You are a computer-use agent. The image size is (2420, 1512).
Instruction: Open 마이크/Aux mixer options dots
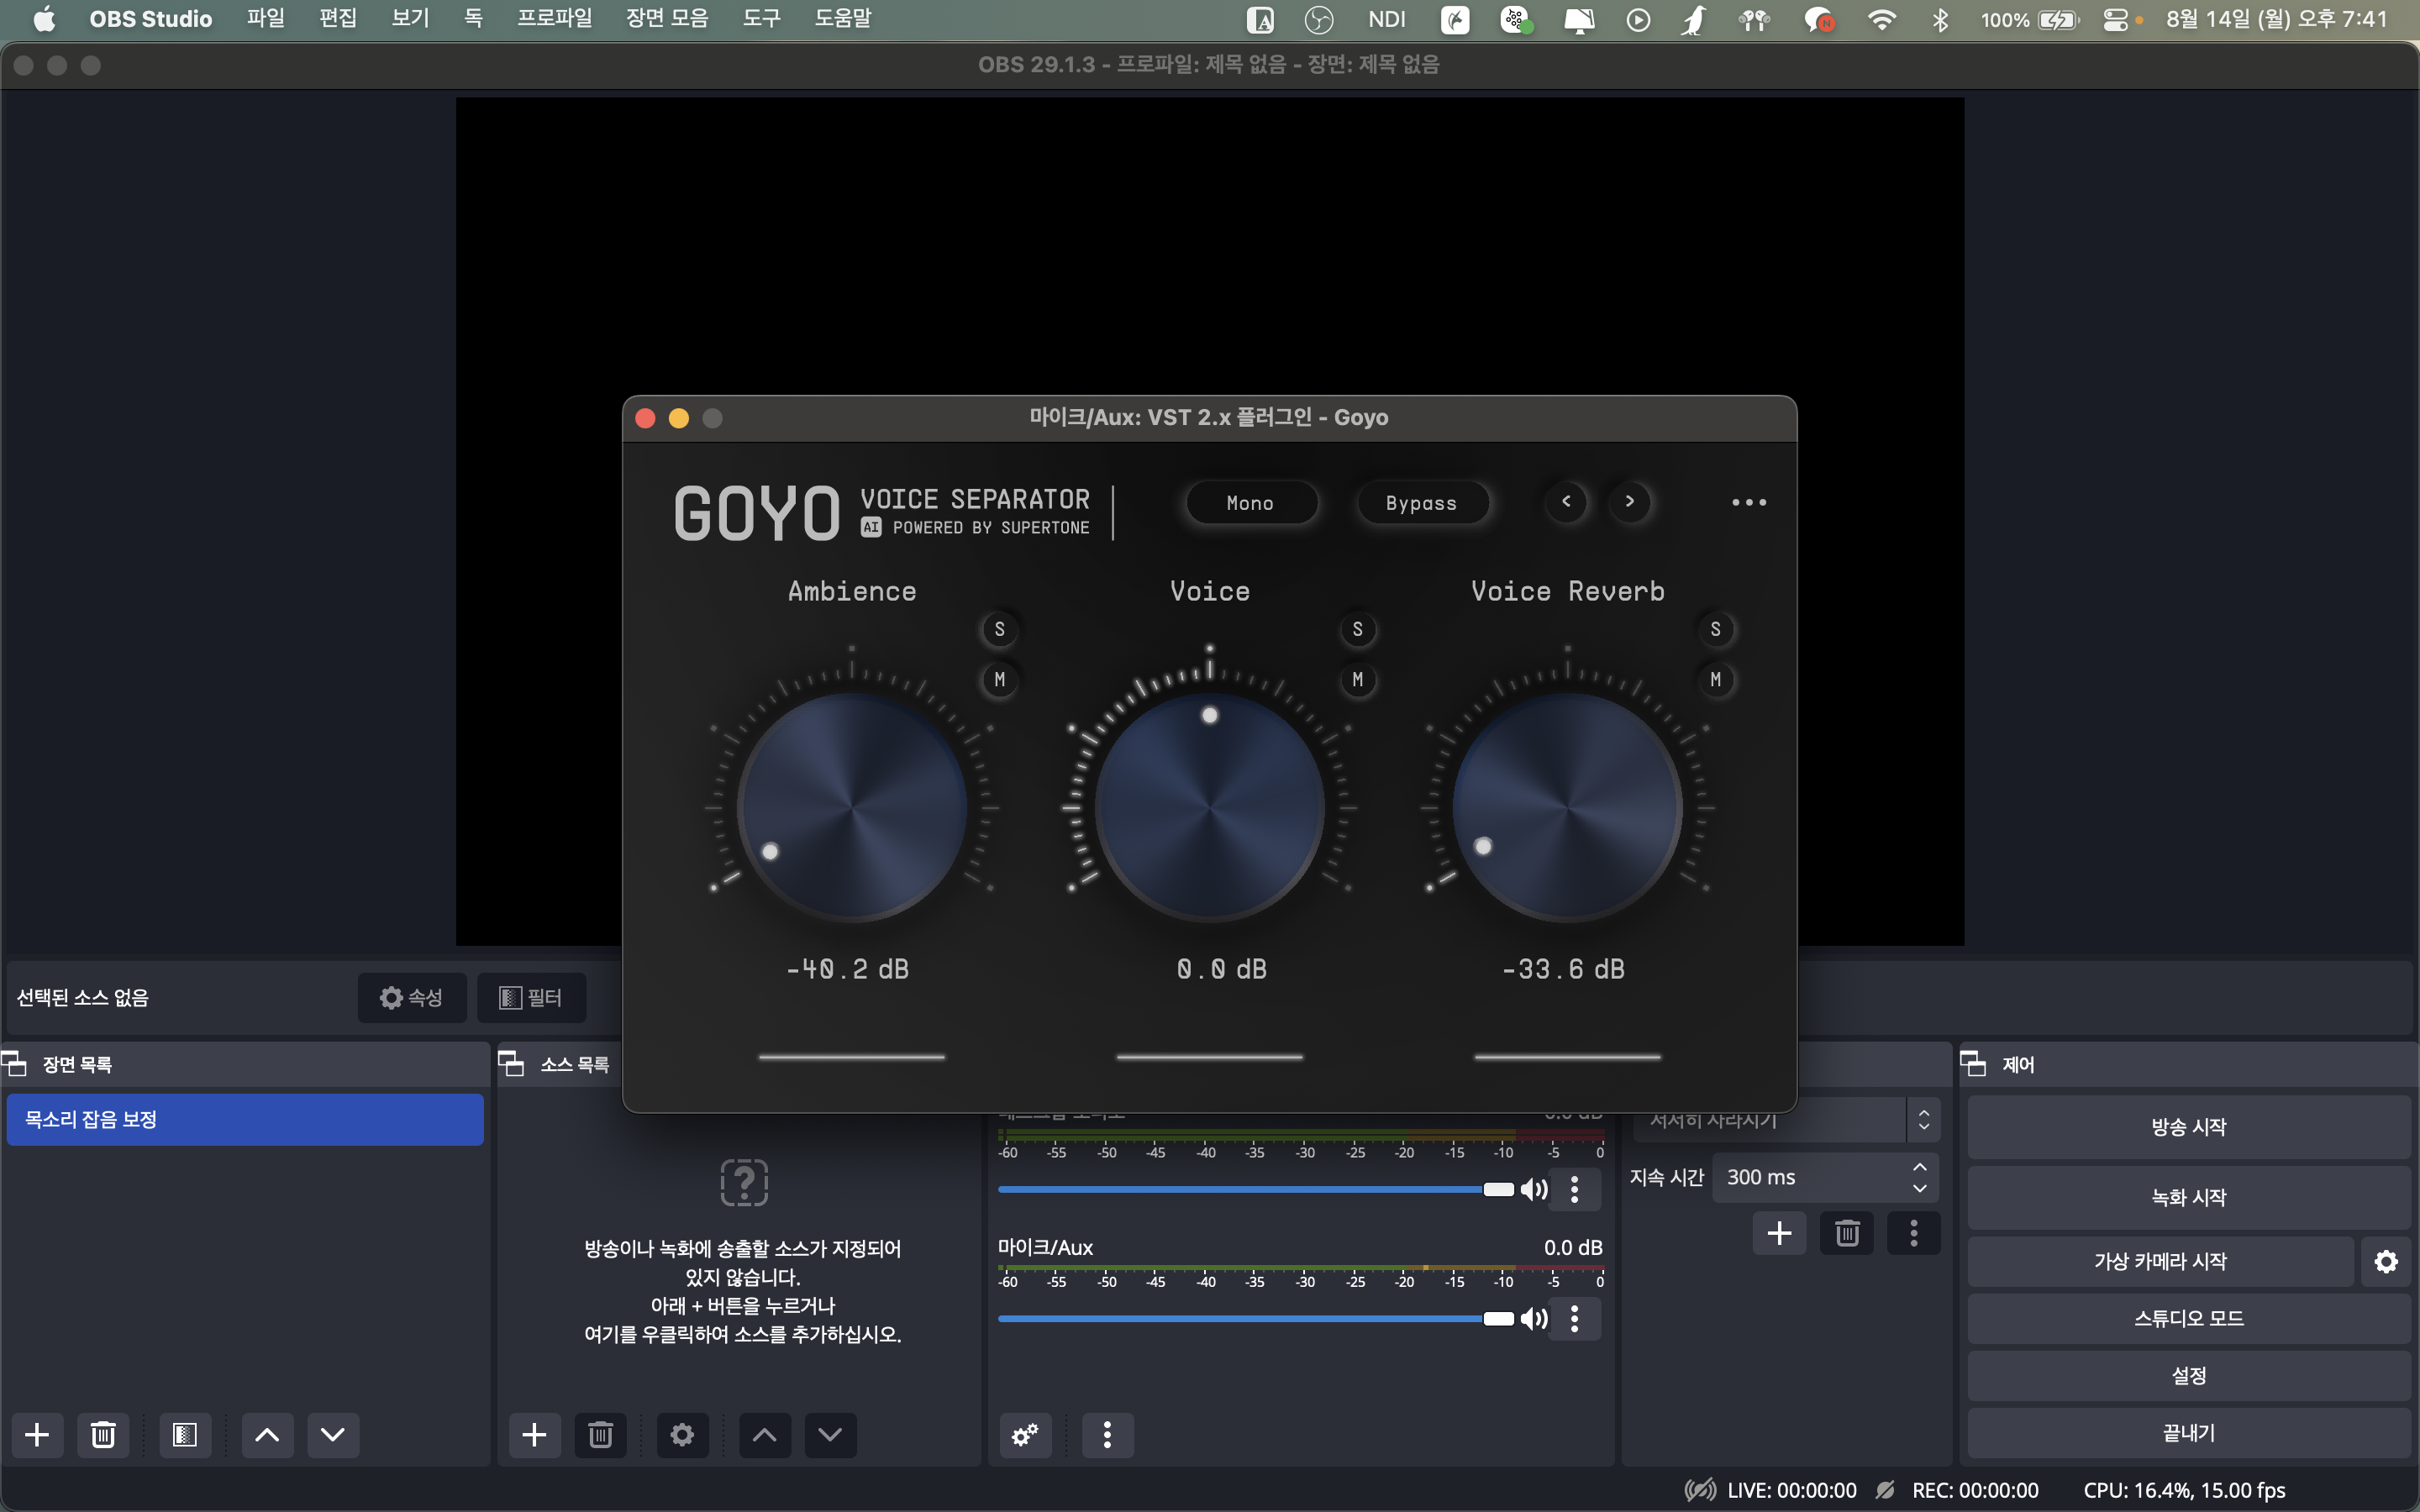pyautogui.click(x=1575, y=1319)
